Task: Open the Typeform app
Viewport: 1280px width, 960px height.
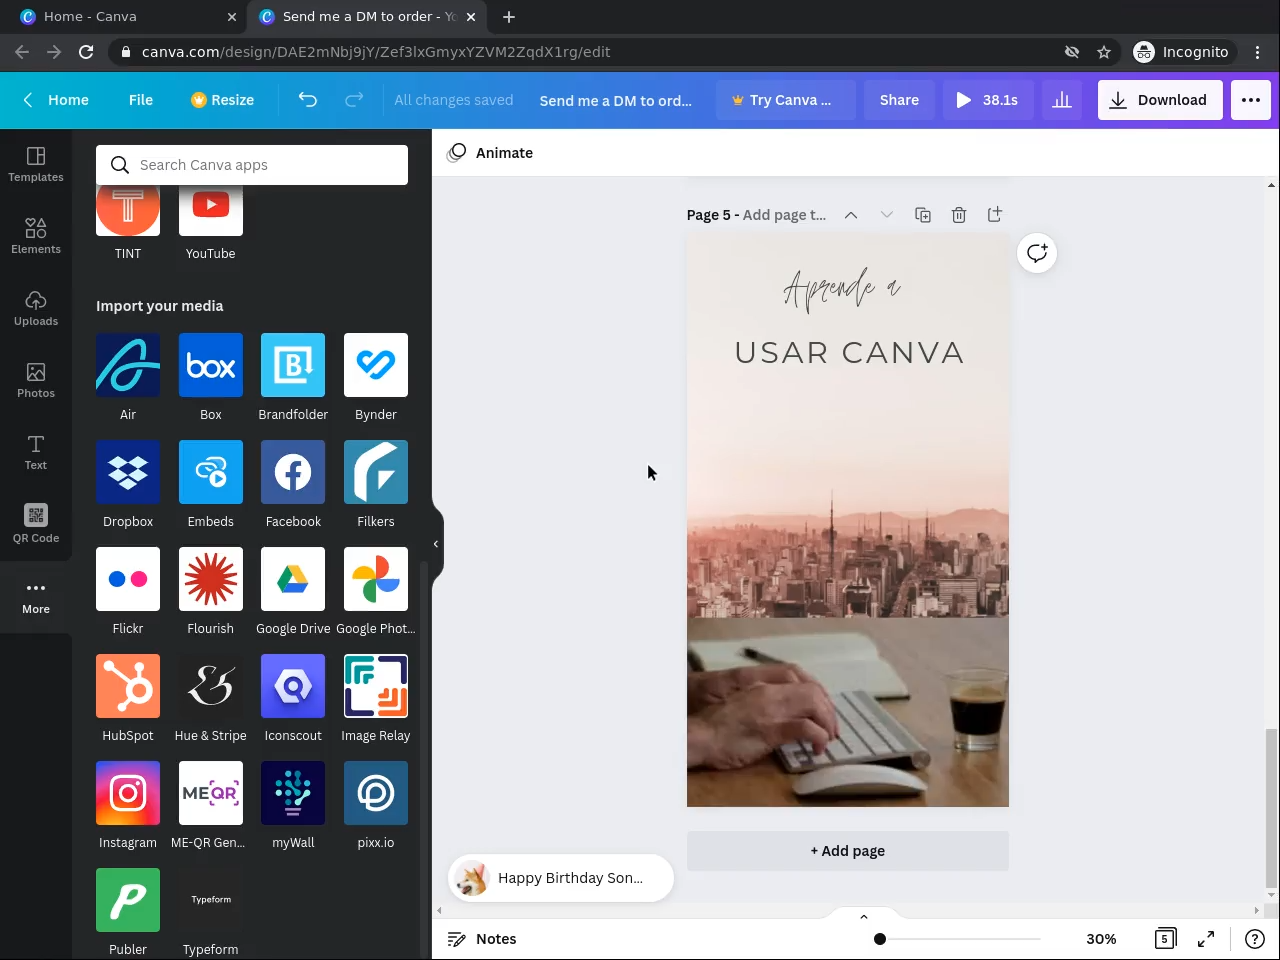Action: [x=211, y=900]
